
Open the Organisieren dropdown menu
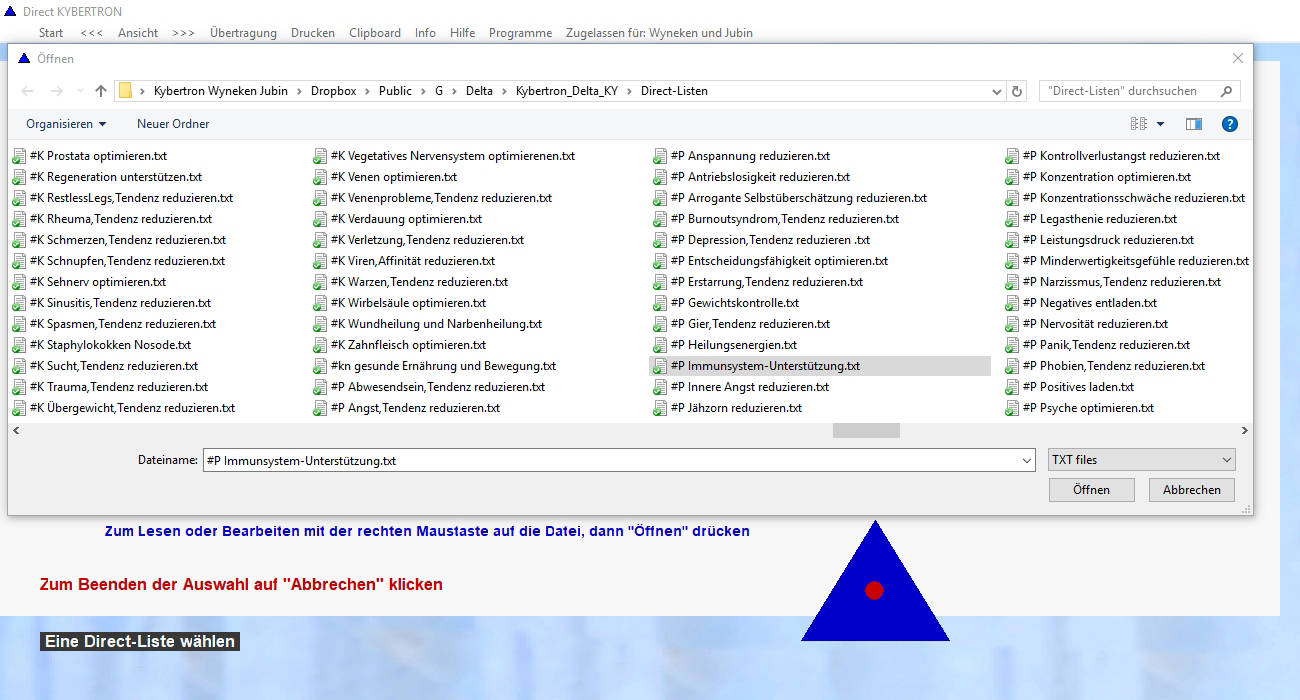pyautogui.click(x=66, y=124)
